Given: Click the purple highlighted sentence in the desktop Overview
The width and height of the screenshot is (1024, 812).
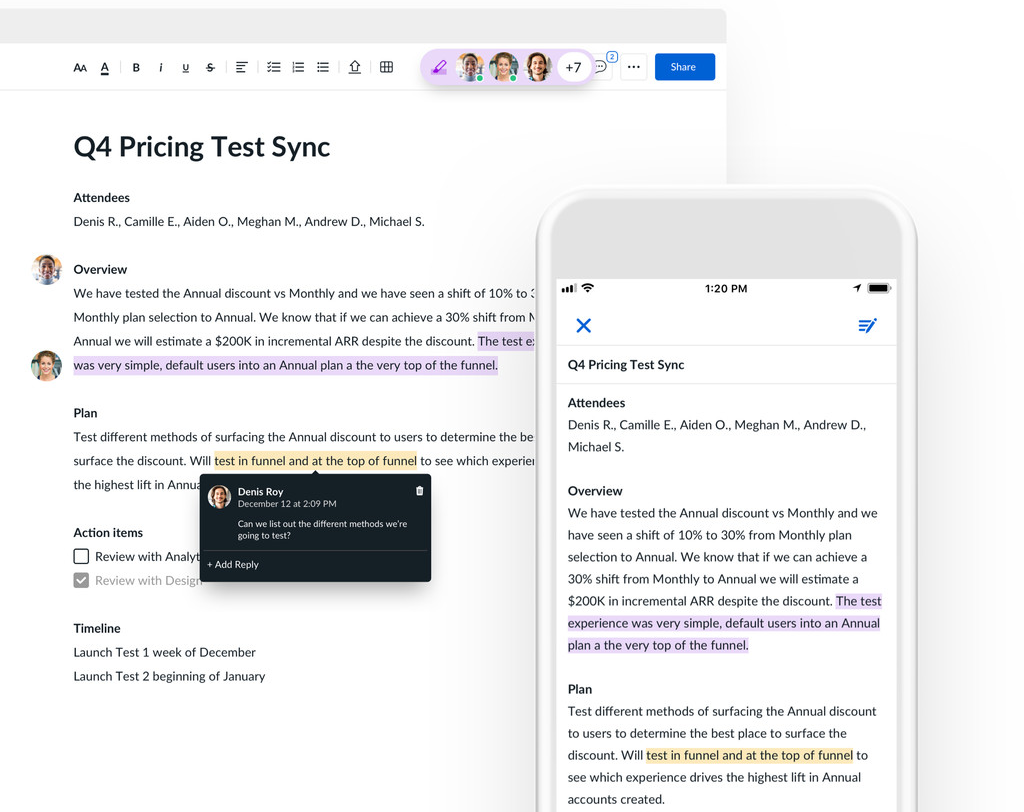Looking at the screenshot, I should pos(285,365).
